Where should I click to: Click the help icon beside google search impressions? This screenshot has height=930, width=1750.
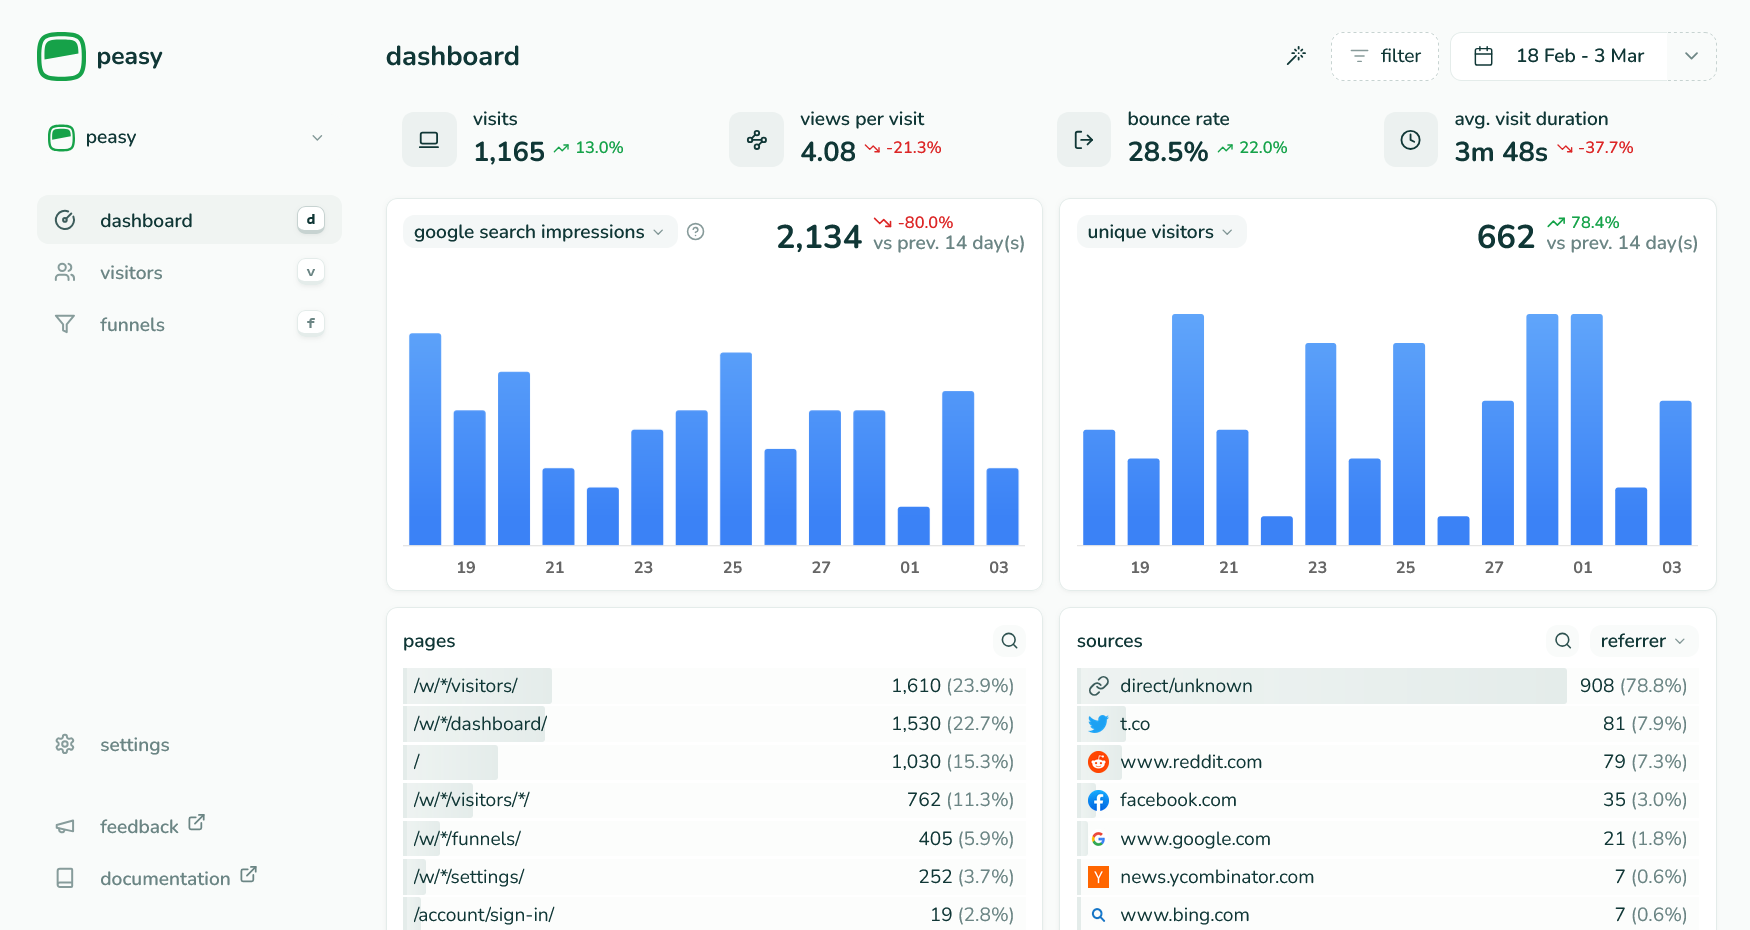click(x=695, y=231)
